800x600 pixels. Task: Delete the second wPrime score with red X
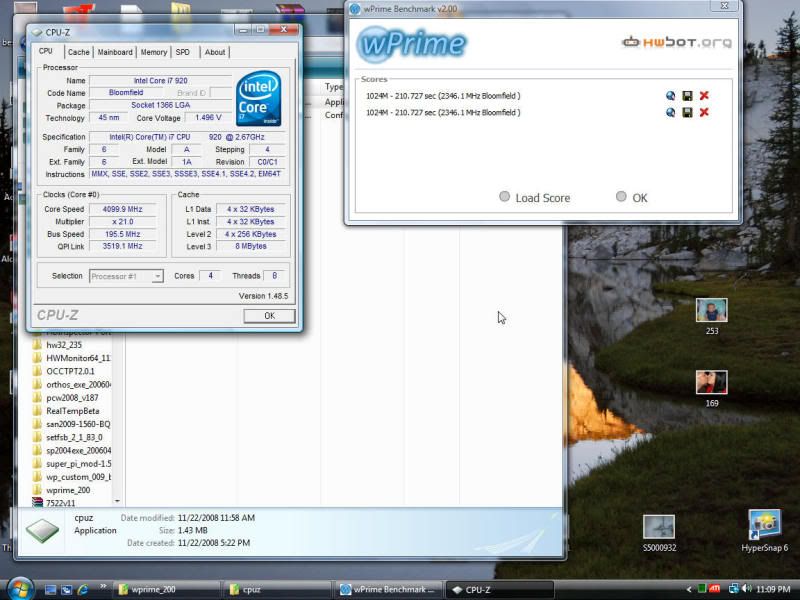(704, 112)
